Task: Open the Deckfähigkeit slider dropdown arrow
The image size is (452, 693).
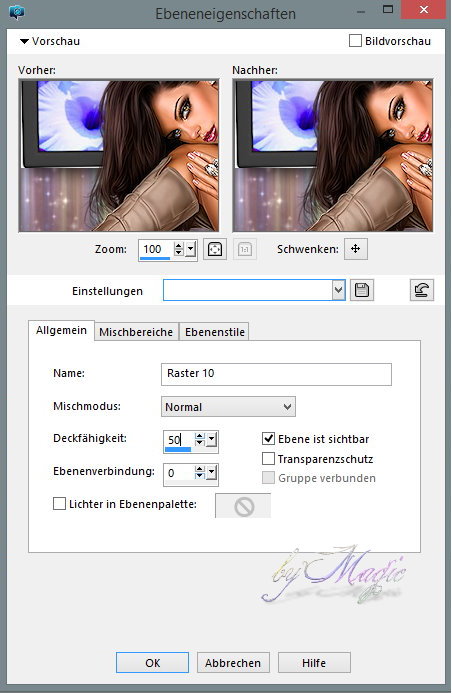Action: coord(212,440)
